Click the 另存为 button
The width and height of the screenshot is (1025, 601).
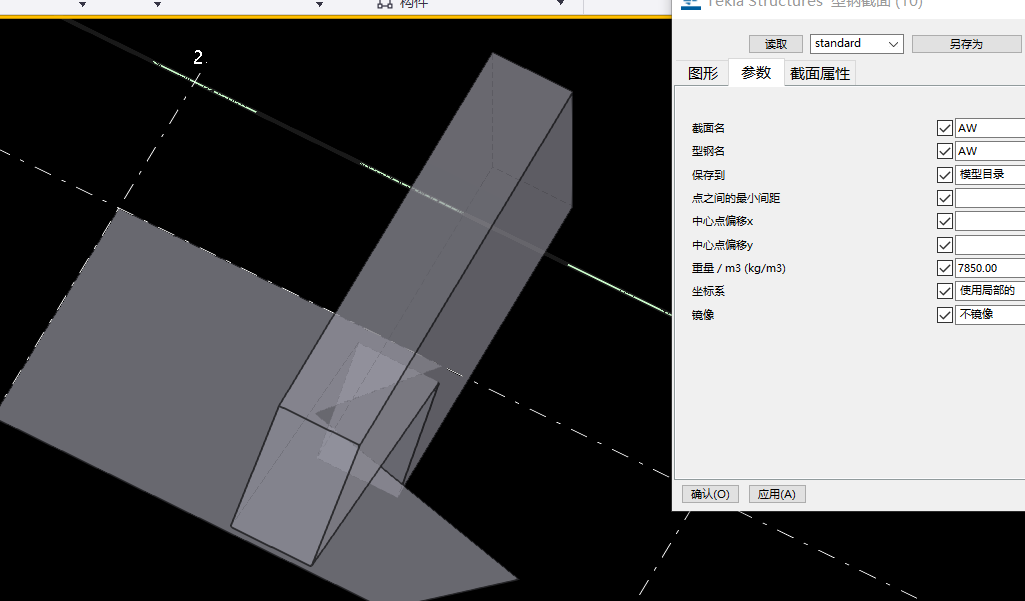click(x=966, y=44)
